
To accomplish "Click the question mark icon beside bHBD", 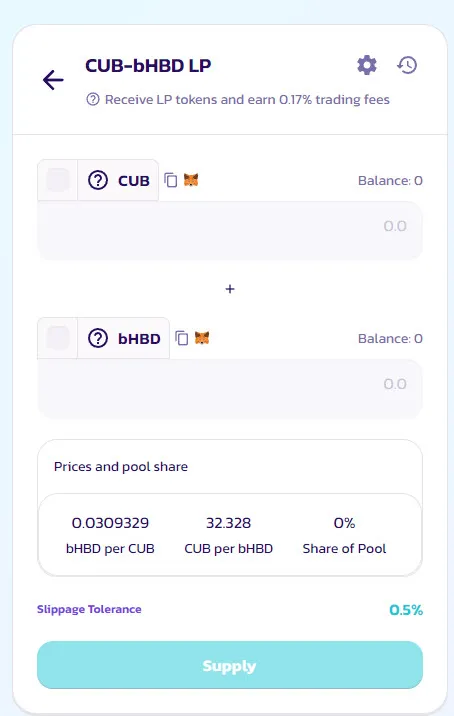I will pyautogui.click(x=98, y=338).
